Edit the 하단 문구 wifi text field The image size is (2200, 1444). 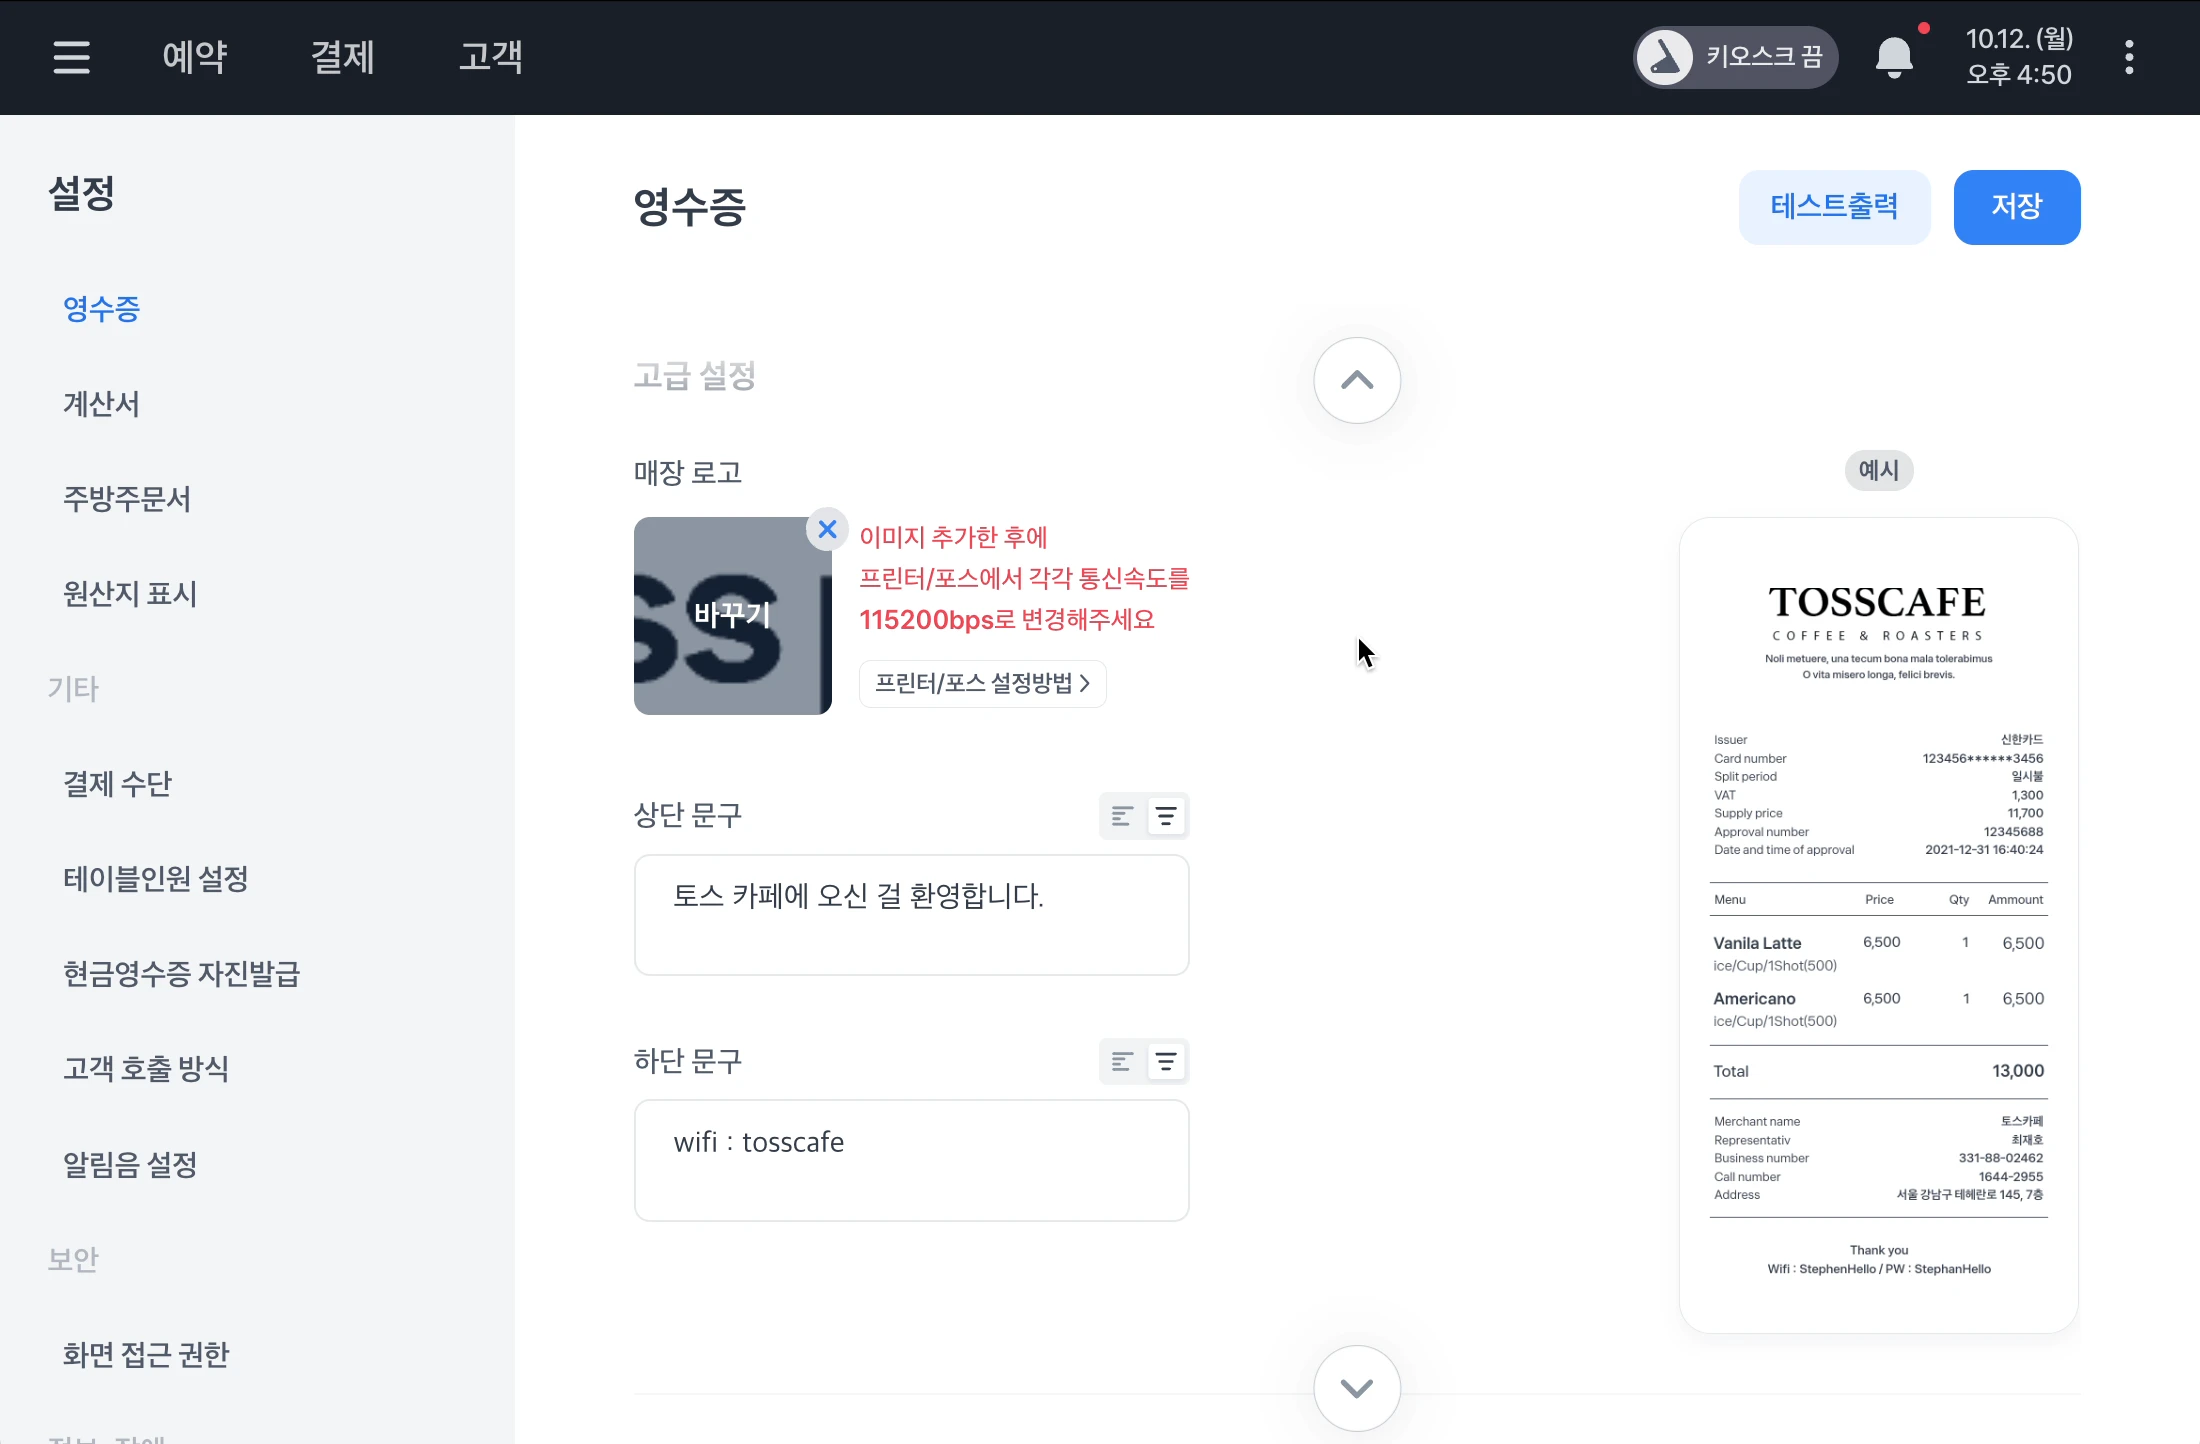911,1161
